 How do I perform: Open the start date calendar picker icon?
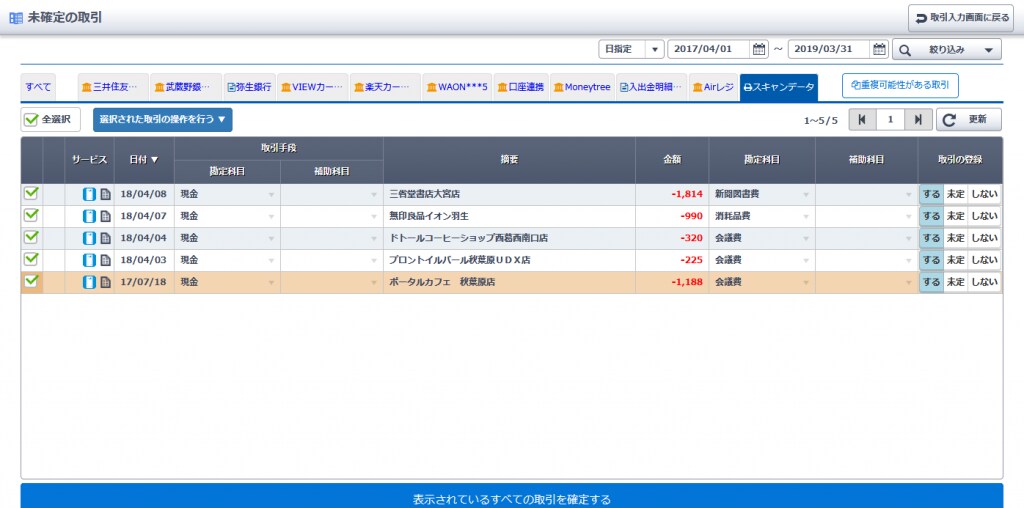[x=758, y=49]
